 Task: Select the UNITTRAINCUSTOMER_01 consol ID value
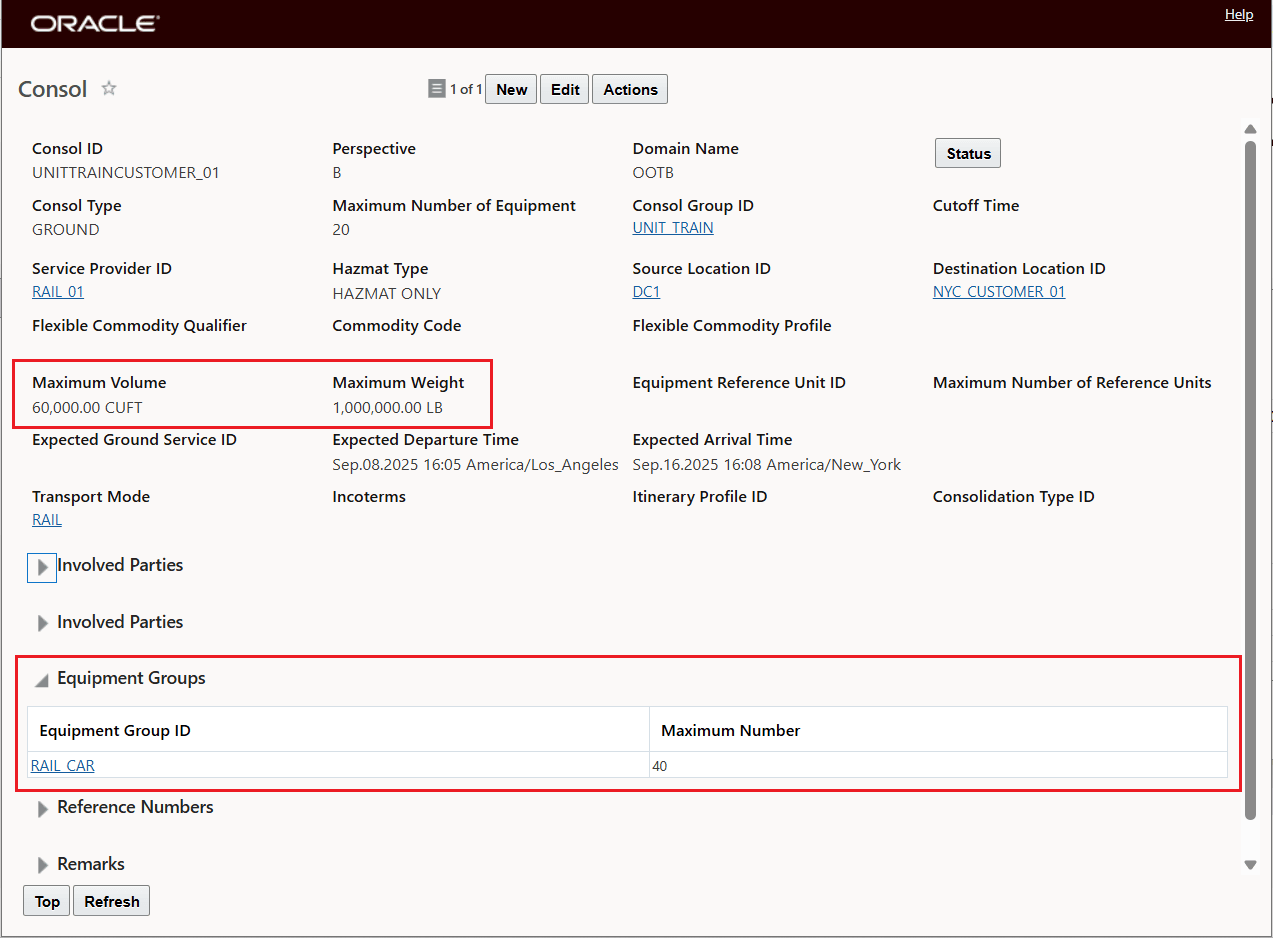point(126,172)
